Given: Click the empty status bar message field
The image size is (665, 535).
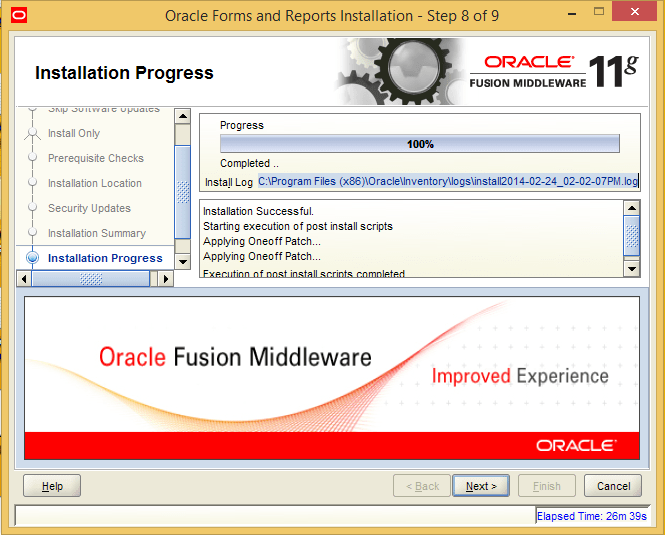Looking at the screenshot, I should click(275, 515).
